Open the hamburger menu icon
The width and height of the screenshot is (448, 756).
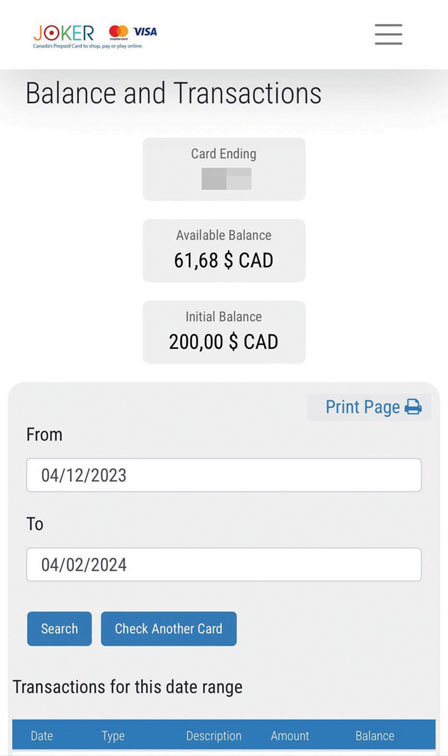pyautogui.click(x=388, y=34)
